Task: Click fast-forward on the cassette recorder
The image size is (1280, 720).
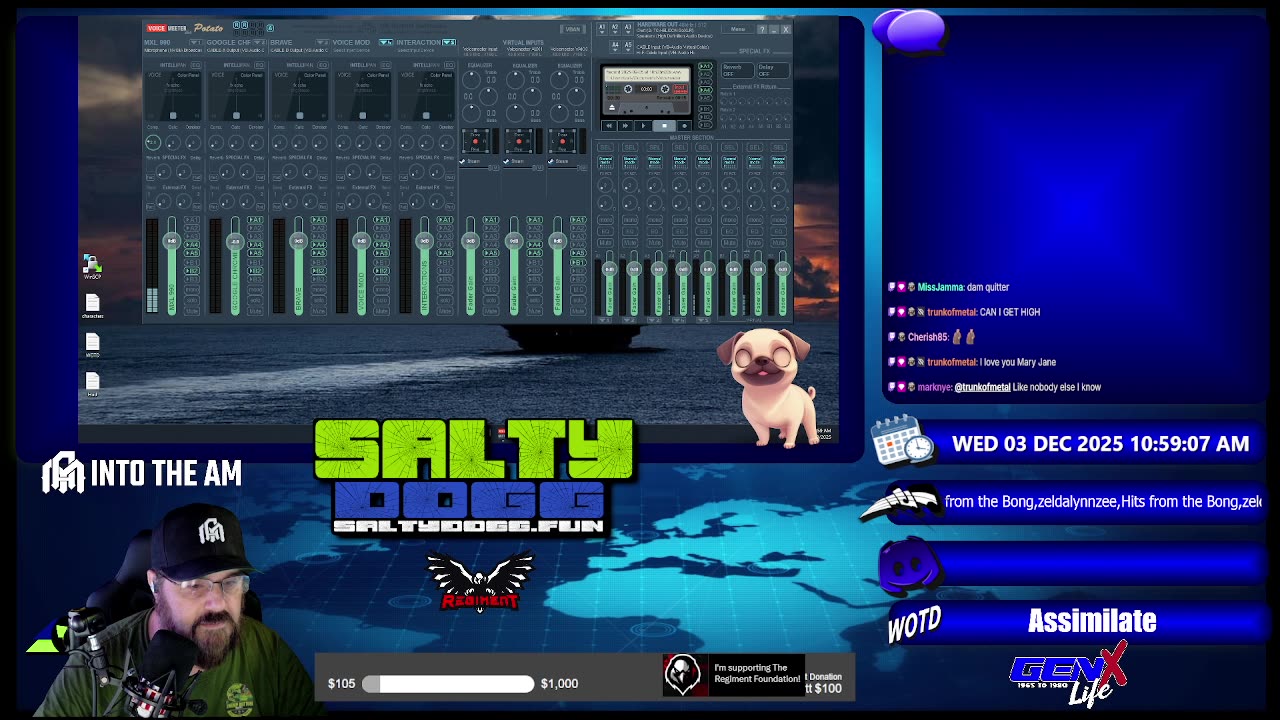Action: pos(625,126)
